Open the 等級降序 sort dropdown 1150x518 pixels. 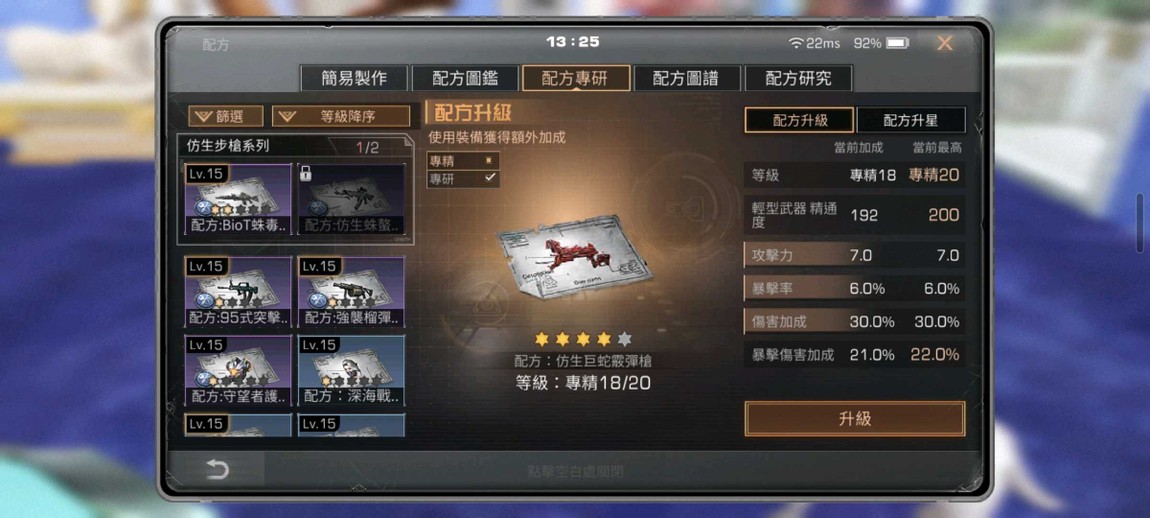[x=341, y=116]
